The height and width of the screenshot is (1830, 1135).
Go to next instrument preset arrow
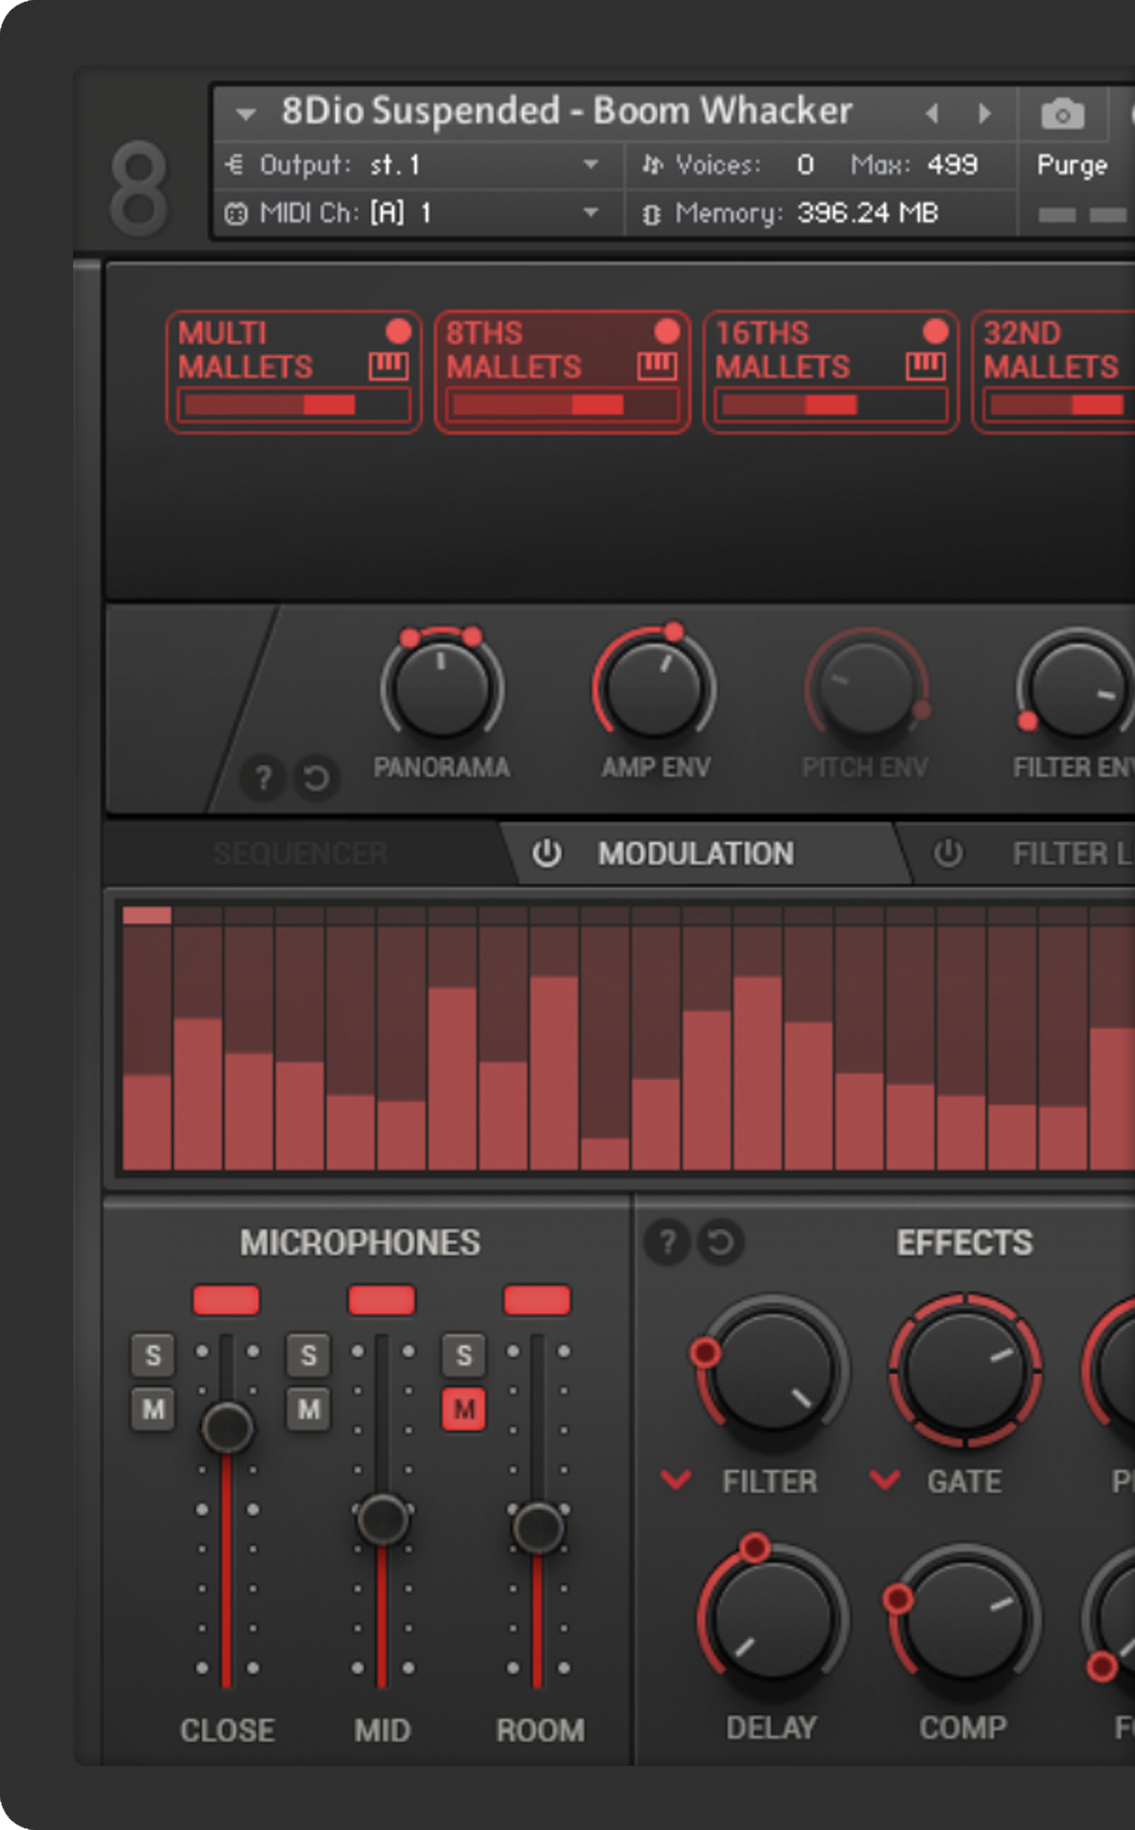coord(985,114)
